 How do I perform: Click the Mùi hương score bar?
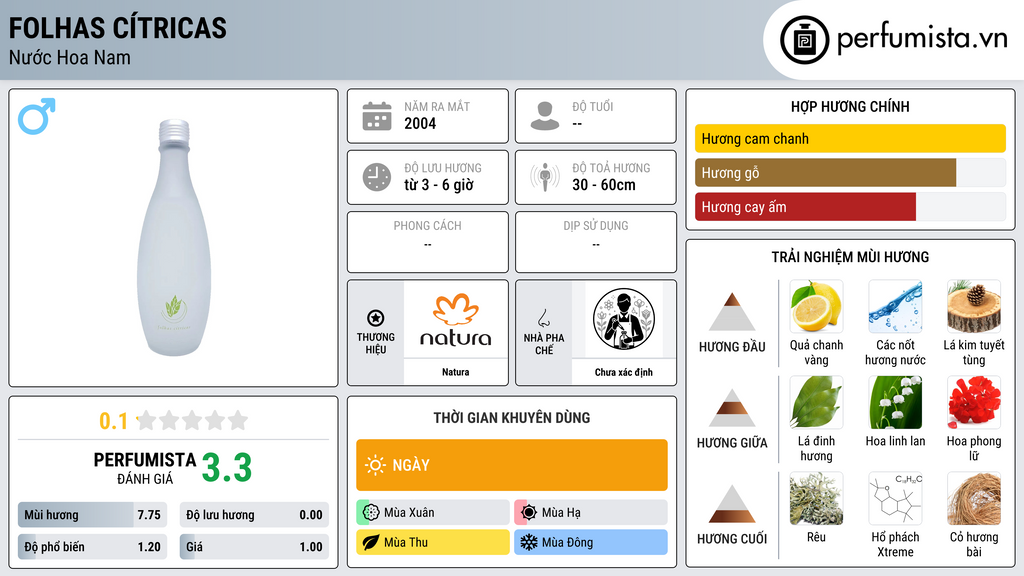click(92, 515)
